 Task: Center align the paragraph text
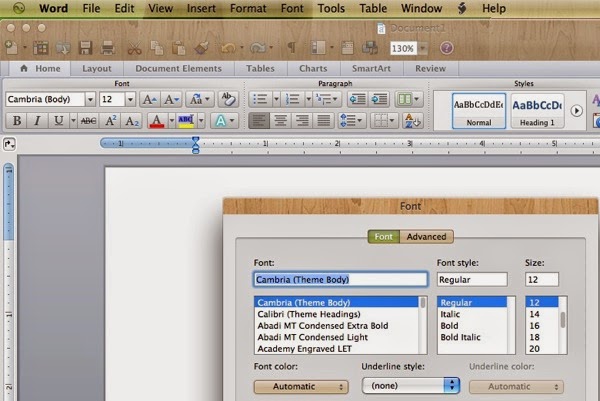pyautogui.click(x=280, y=121)
